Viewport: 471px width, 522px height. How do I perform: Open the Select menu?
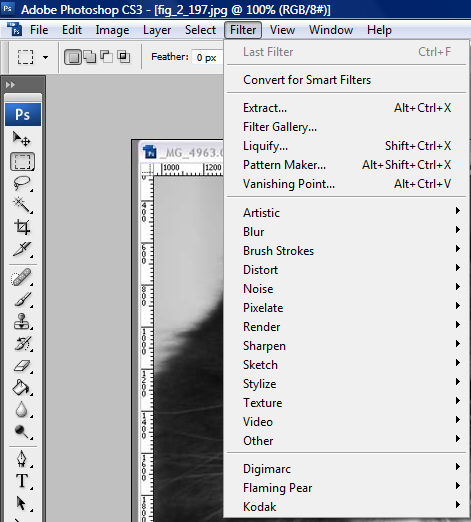click(x=200, y=30)
